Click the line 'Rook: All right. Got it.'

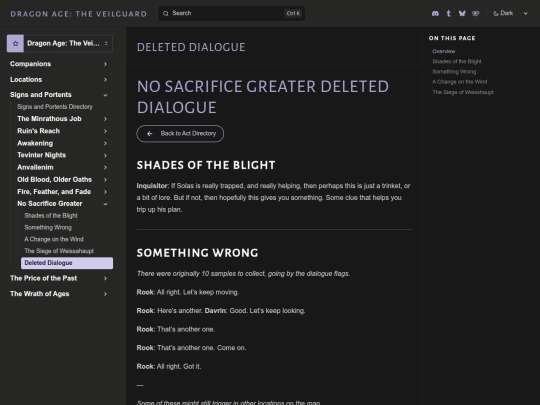[x=169, y=366]
